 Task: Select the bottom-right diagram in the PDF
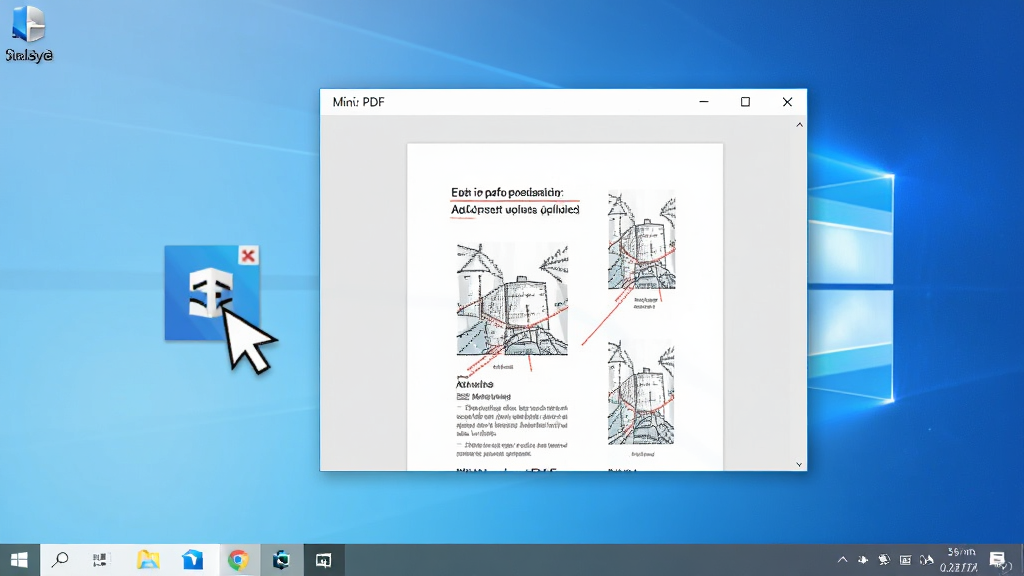pos(641,392)
